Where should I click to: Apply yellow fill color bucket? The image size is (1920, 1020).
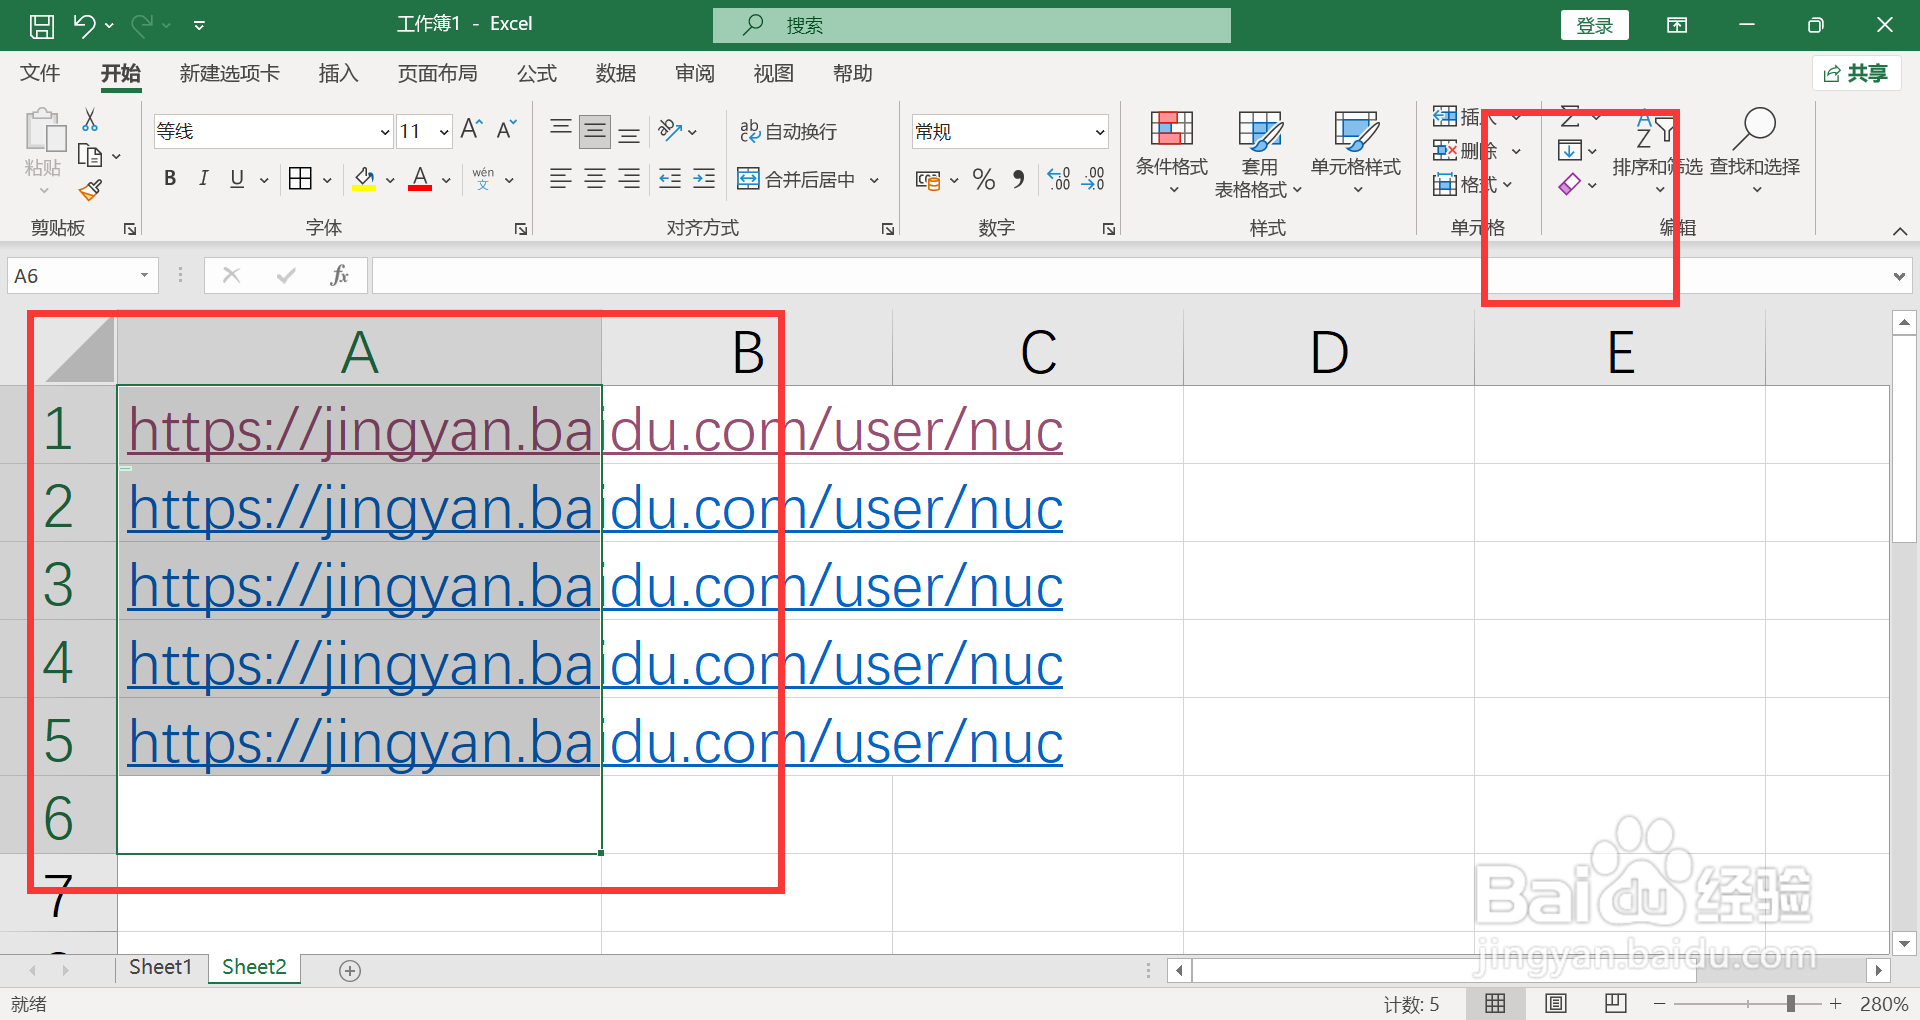(x=364, y=179)
